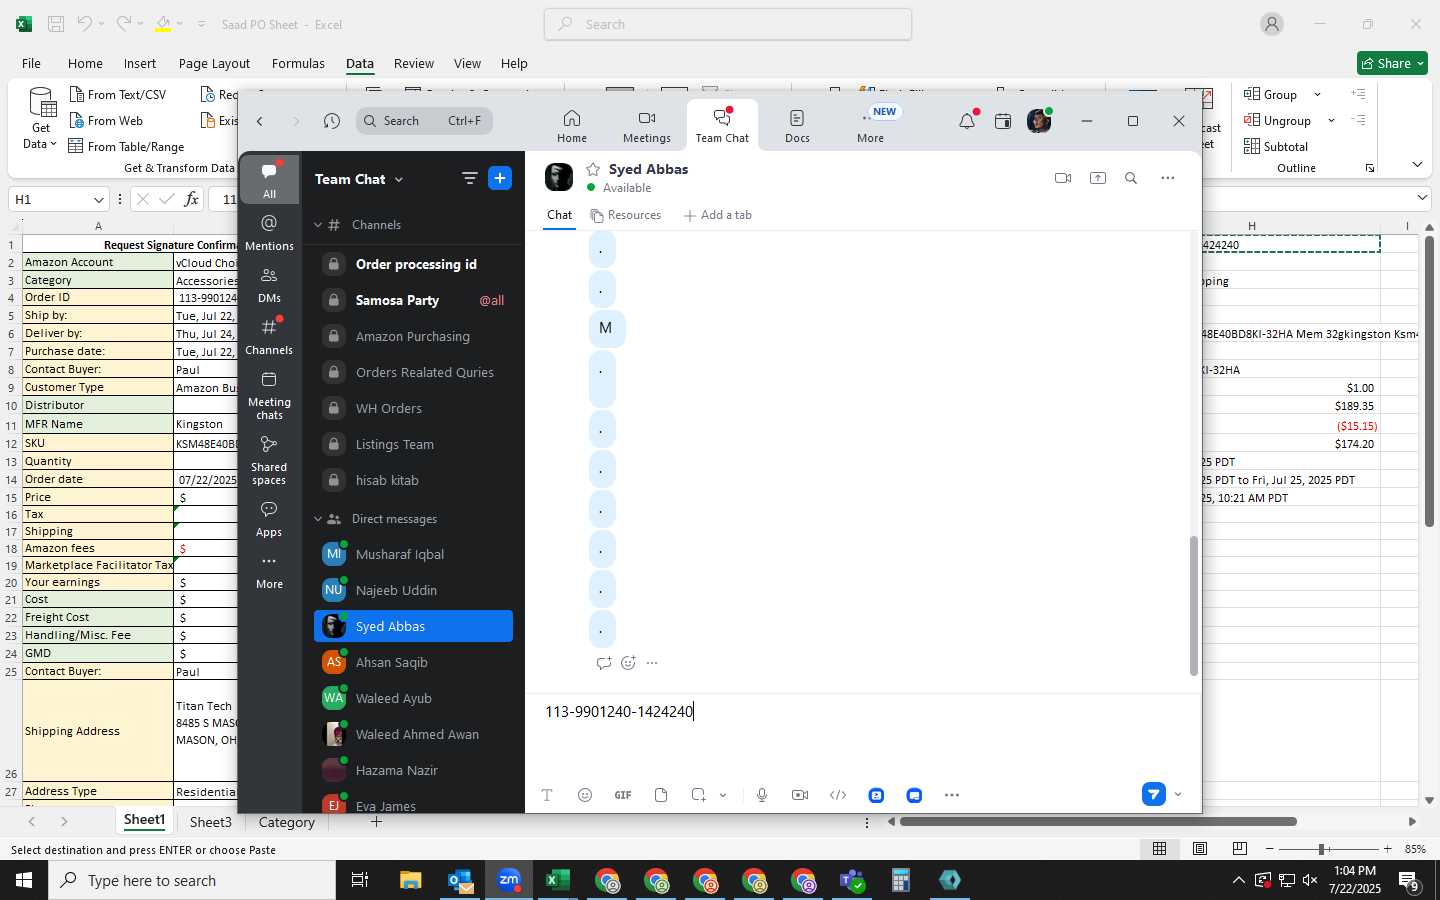Open send options next to the send button
Image resolution: width=1440 pixels, height=900 pixels.
1178,794
